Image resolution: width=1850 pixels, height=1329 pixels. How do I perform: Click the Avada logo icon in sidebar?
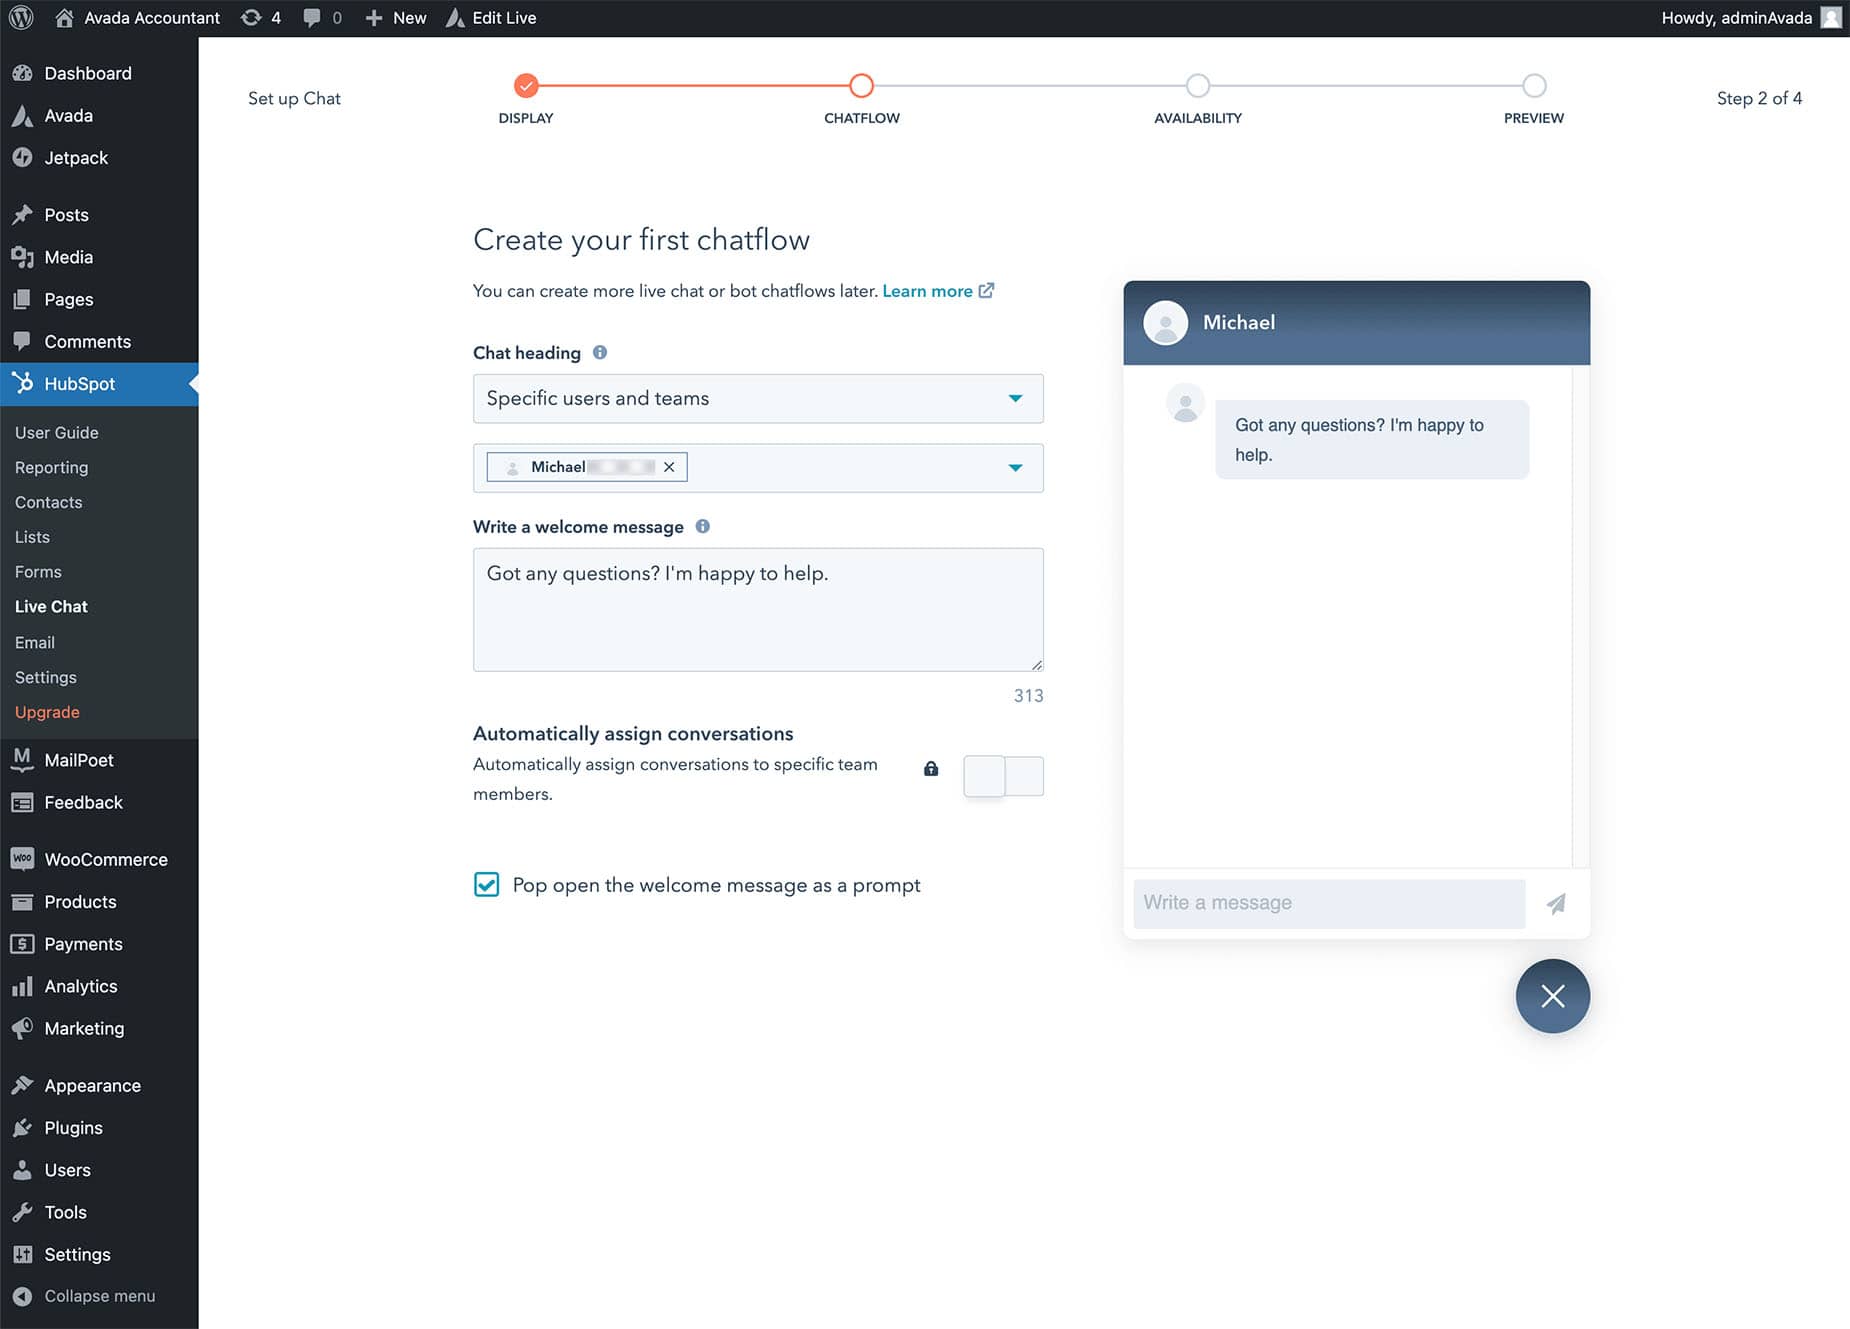pos(22,116)
